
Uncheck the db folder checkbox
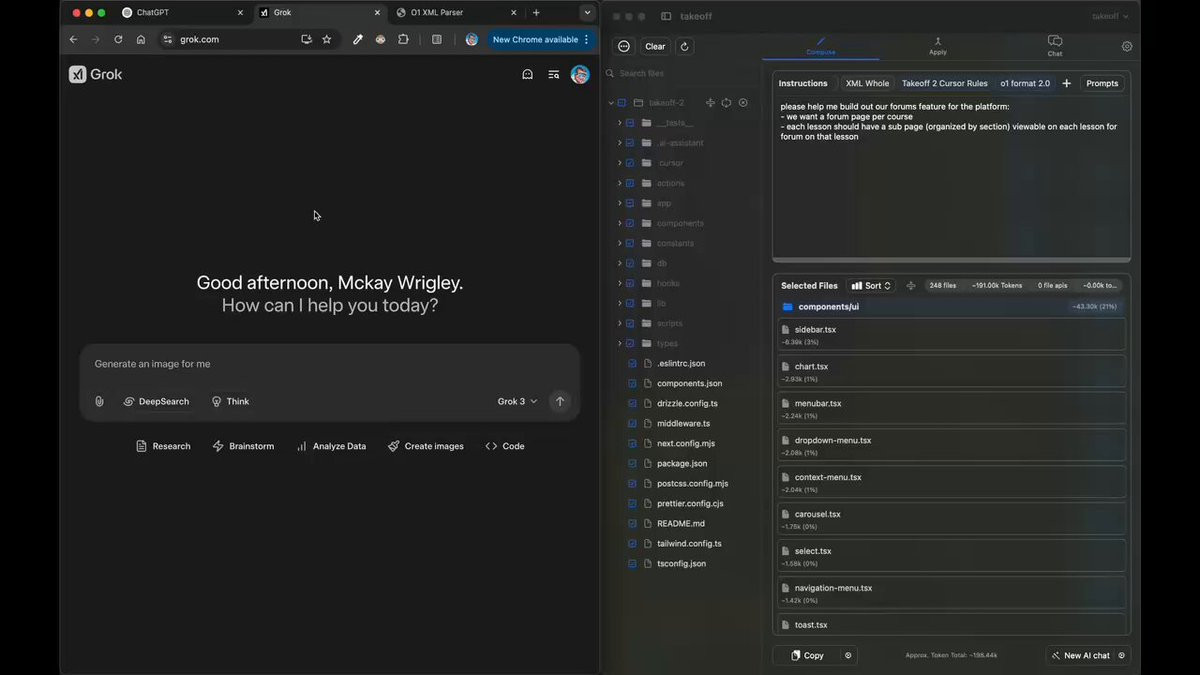[x=630, y=263]
